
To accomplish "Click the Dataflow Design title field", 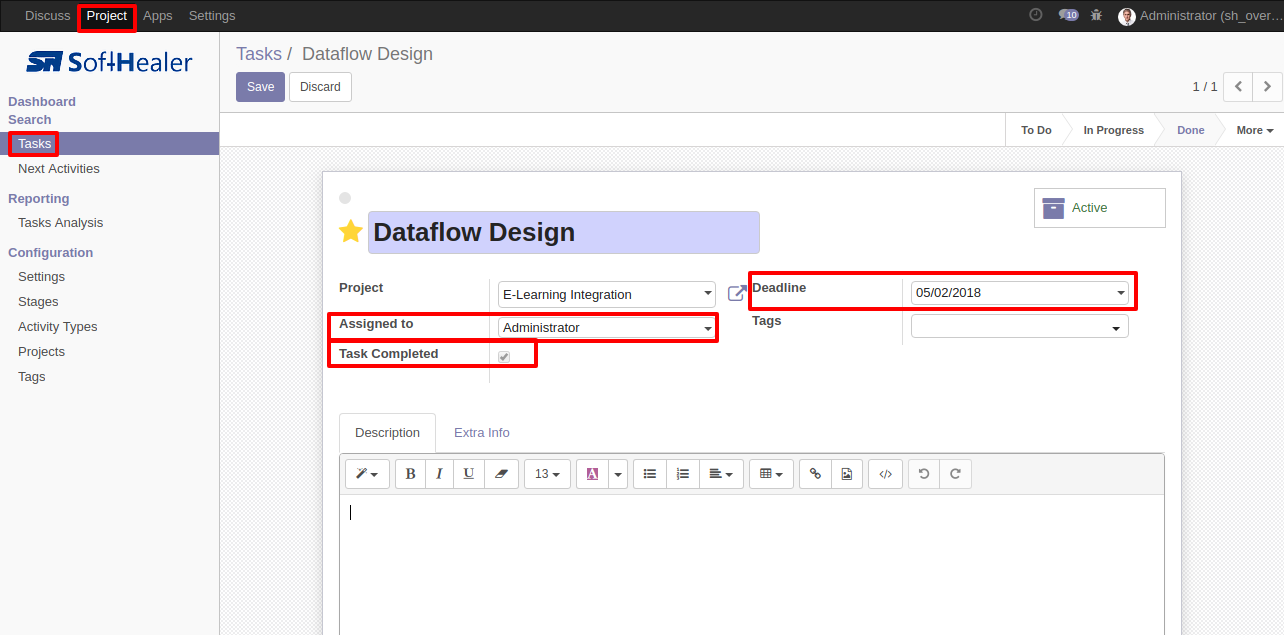I will (x=564, y=232).
